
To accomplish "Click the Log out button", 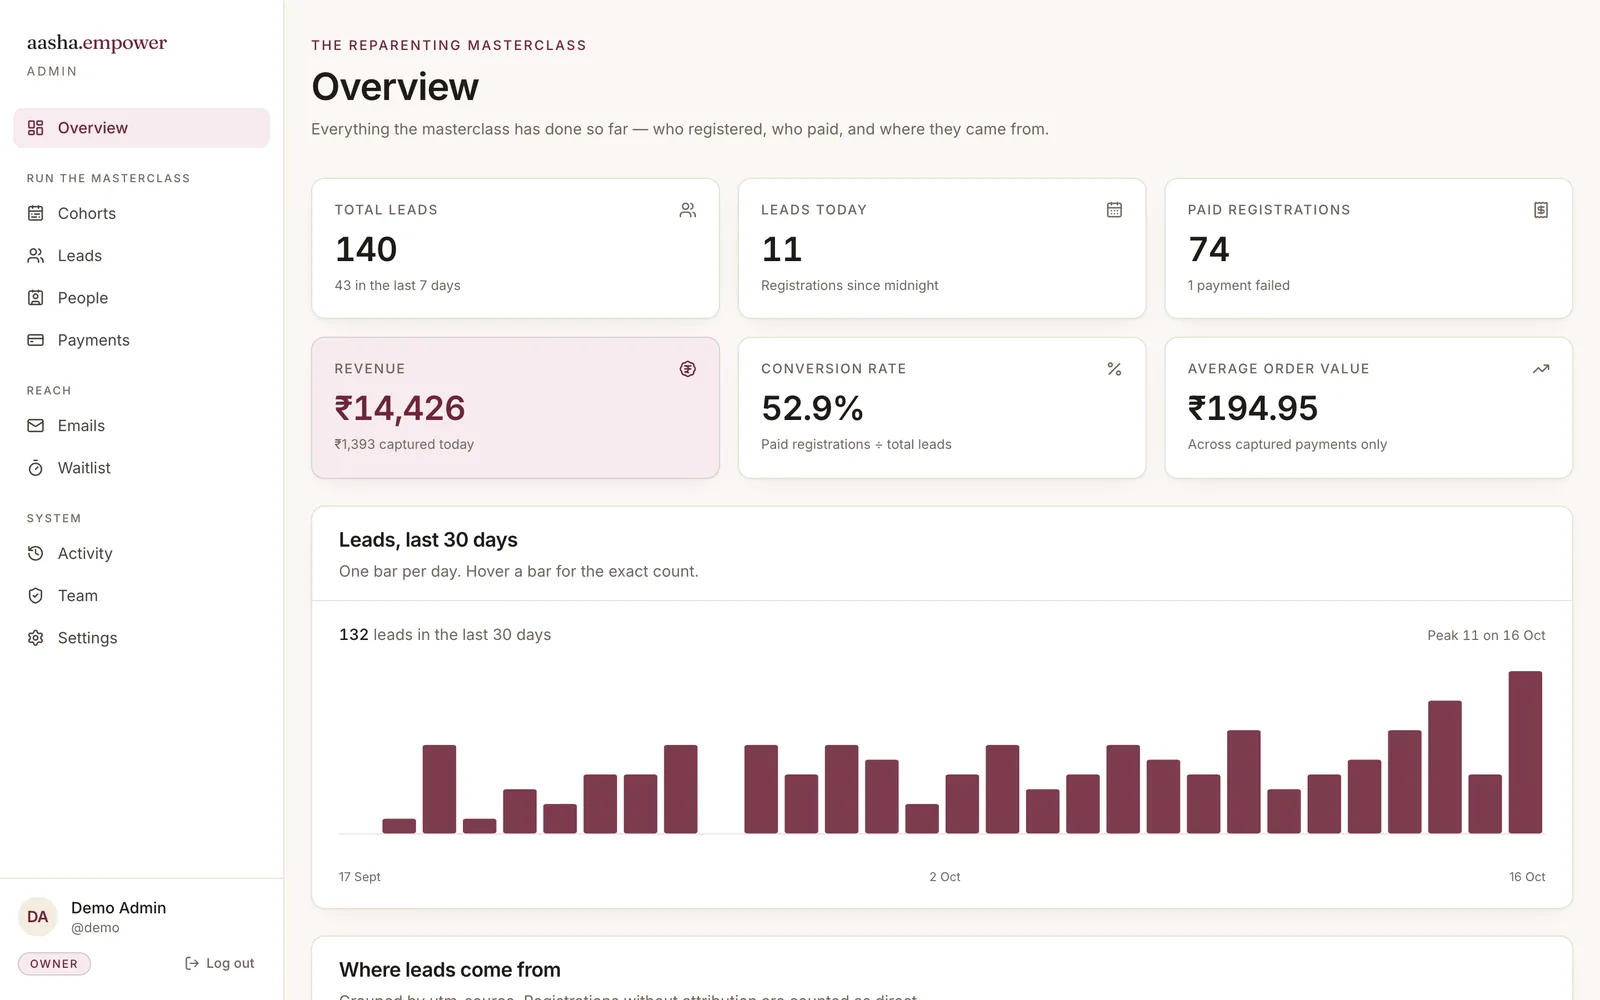I will 219,963.
